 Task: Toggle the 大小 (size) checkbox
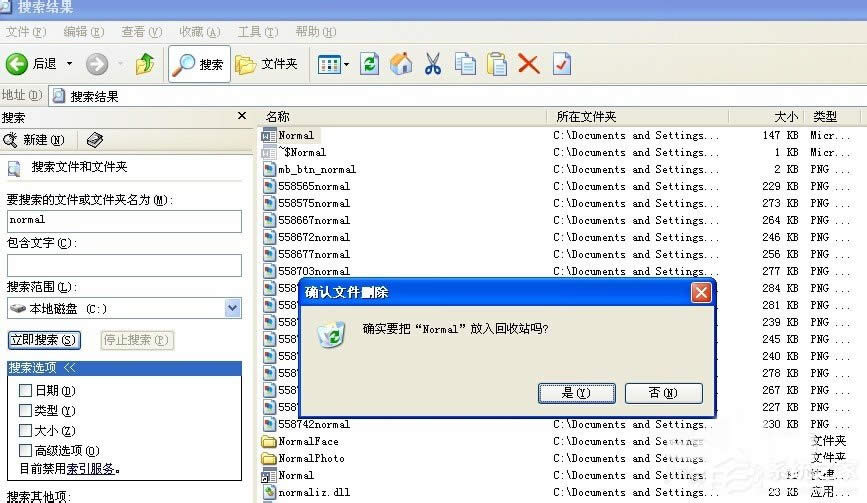point(26,431)
